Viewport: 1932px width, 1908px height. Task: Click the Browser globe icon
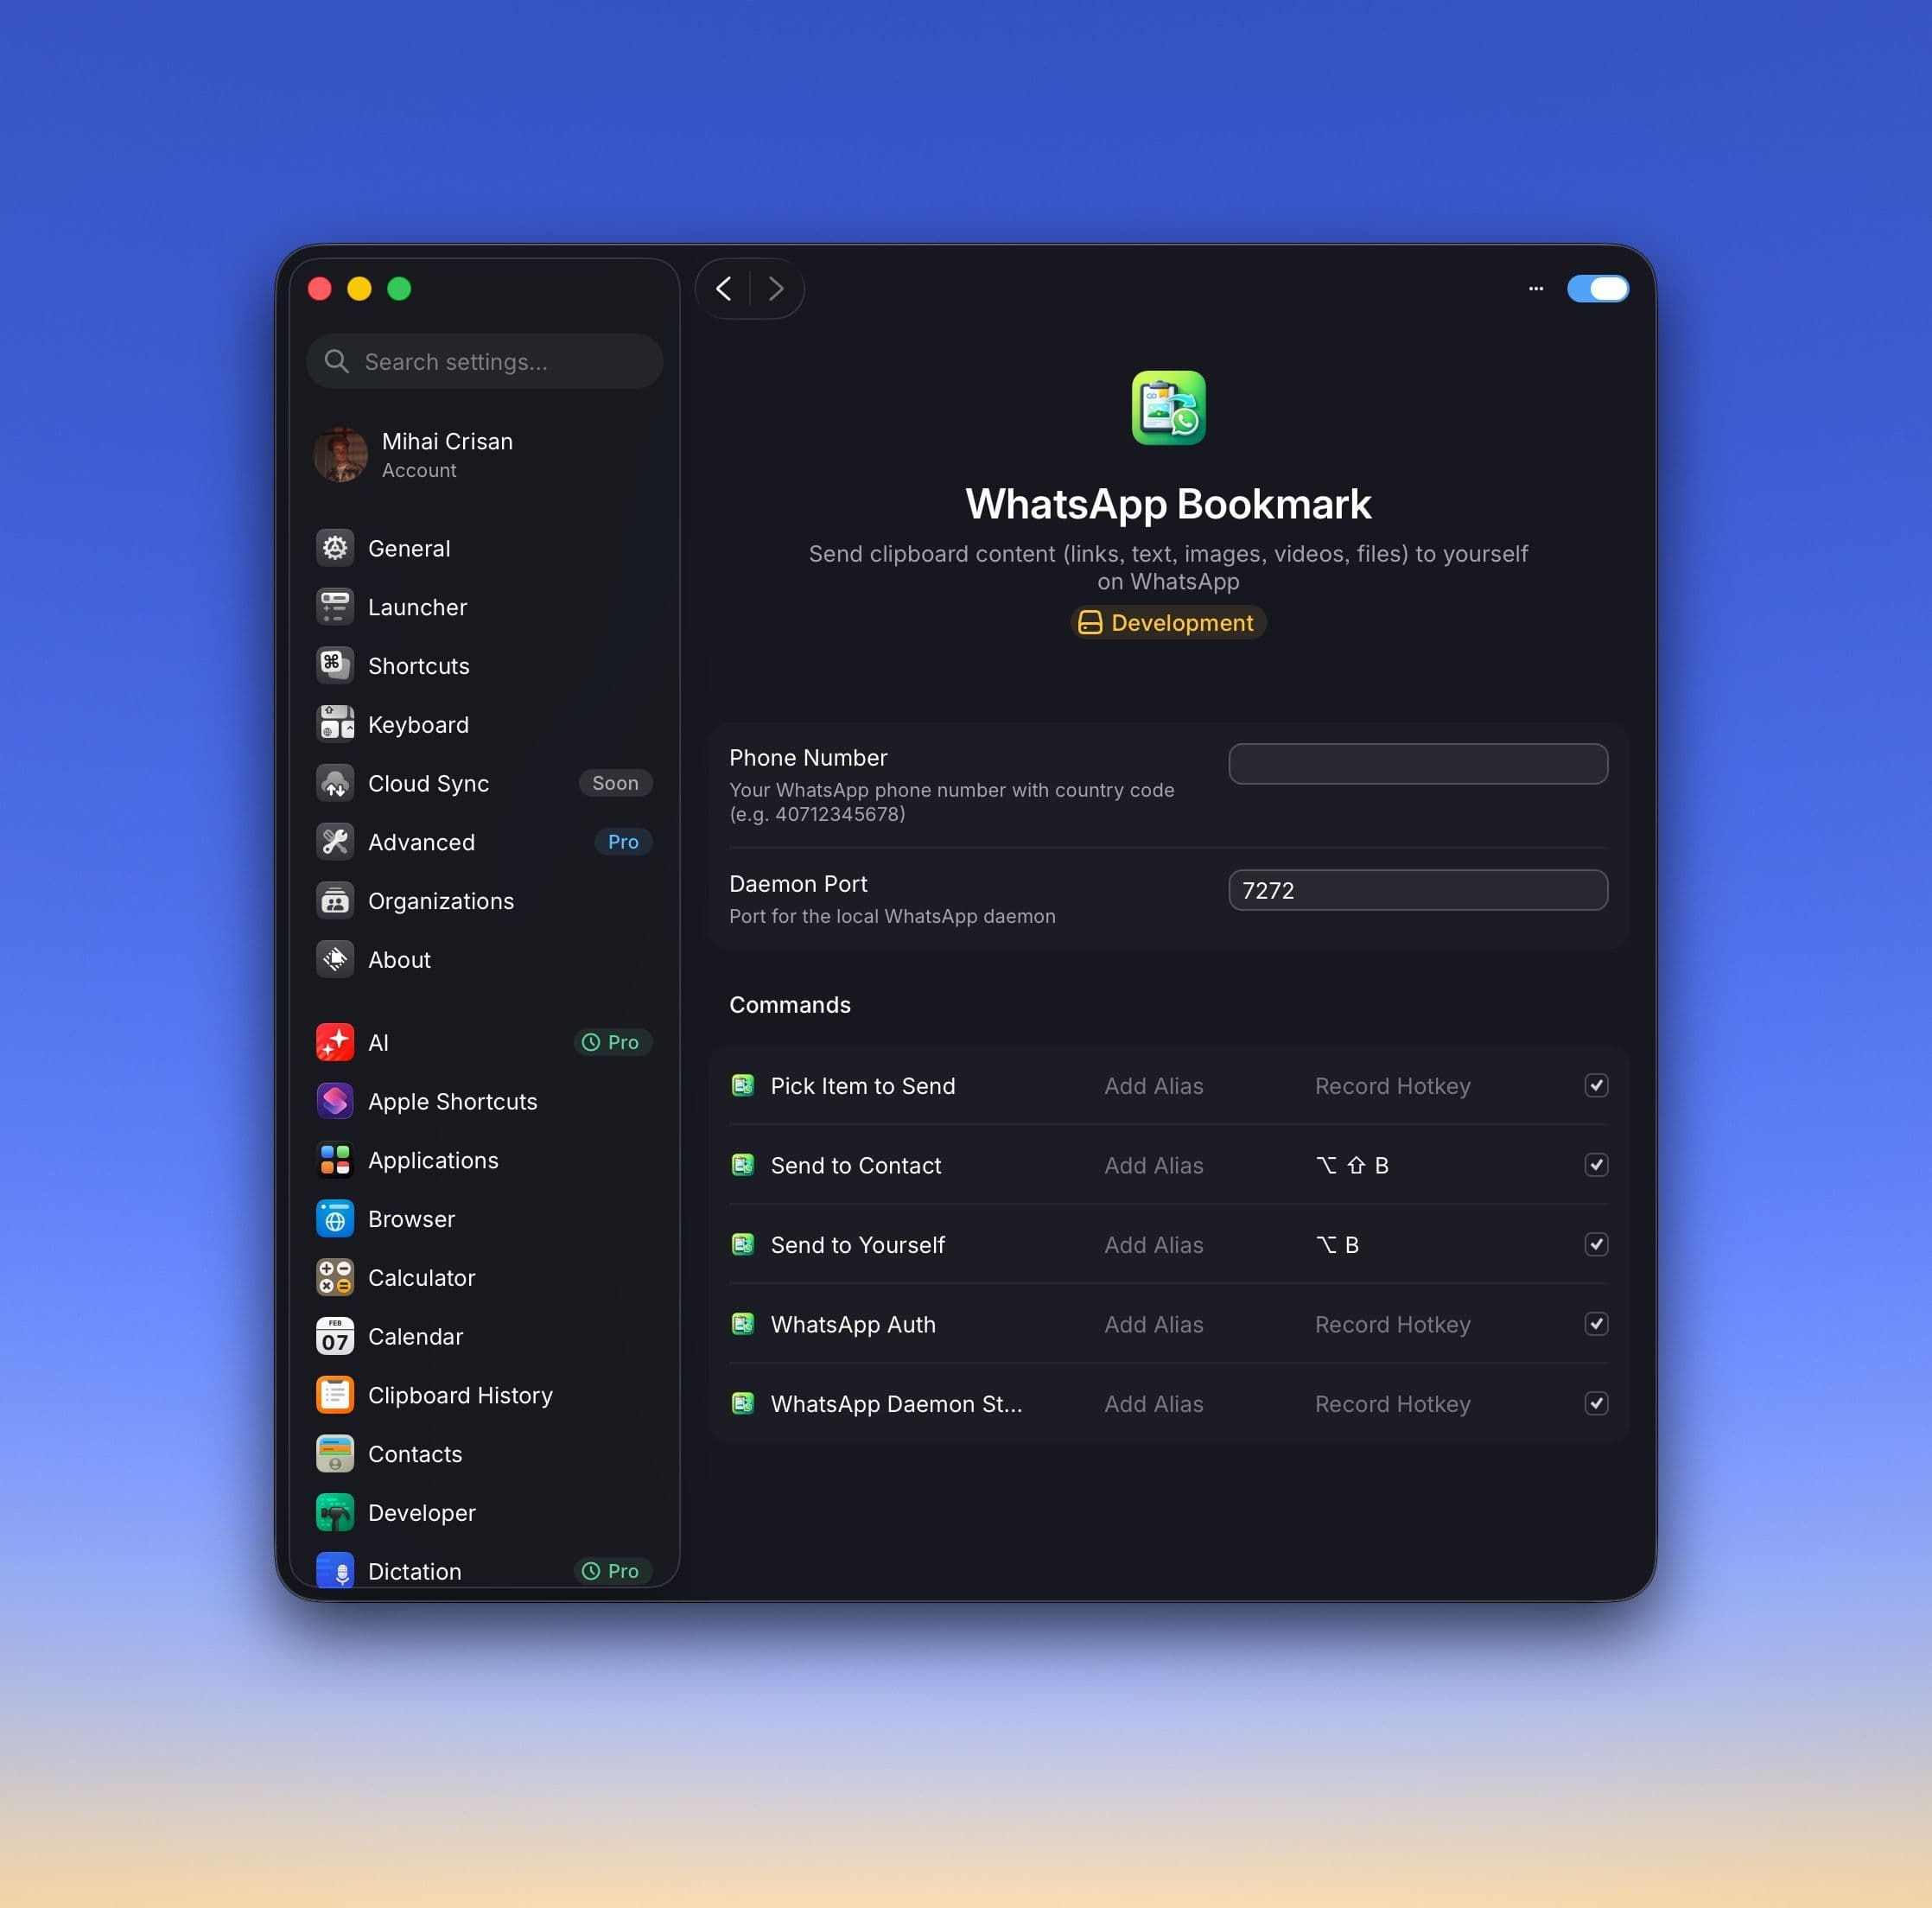click(335, 1219)
